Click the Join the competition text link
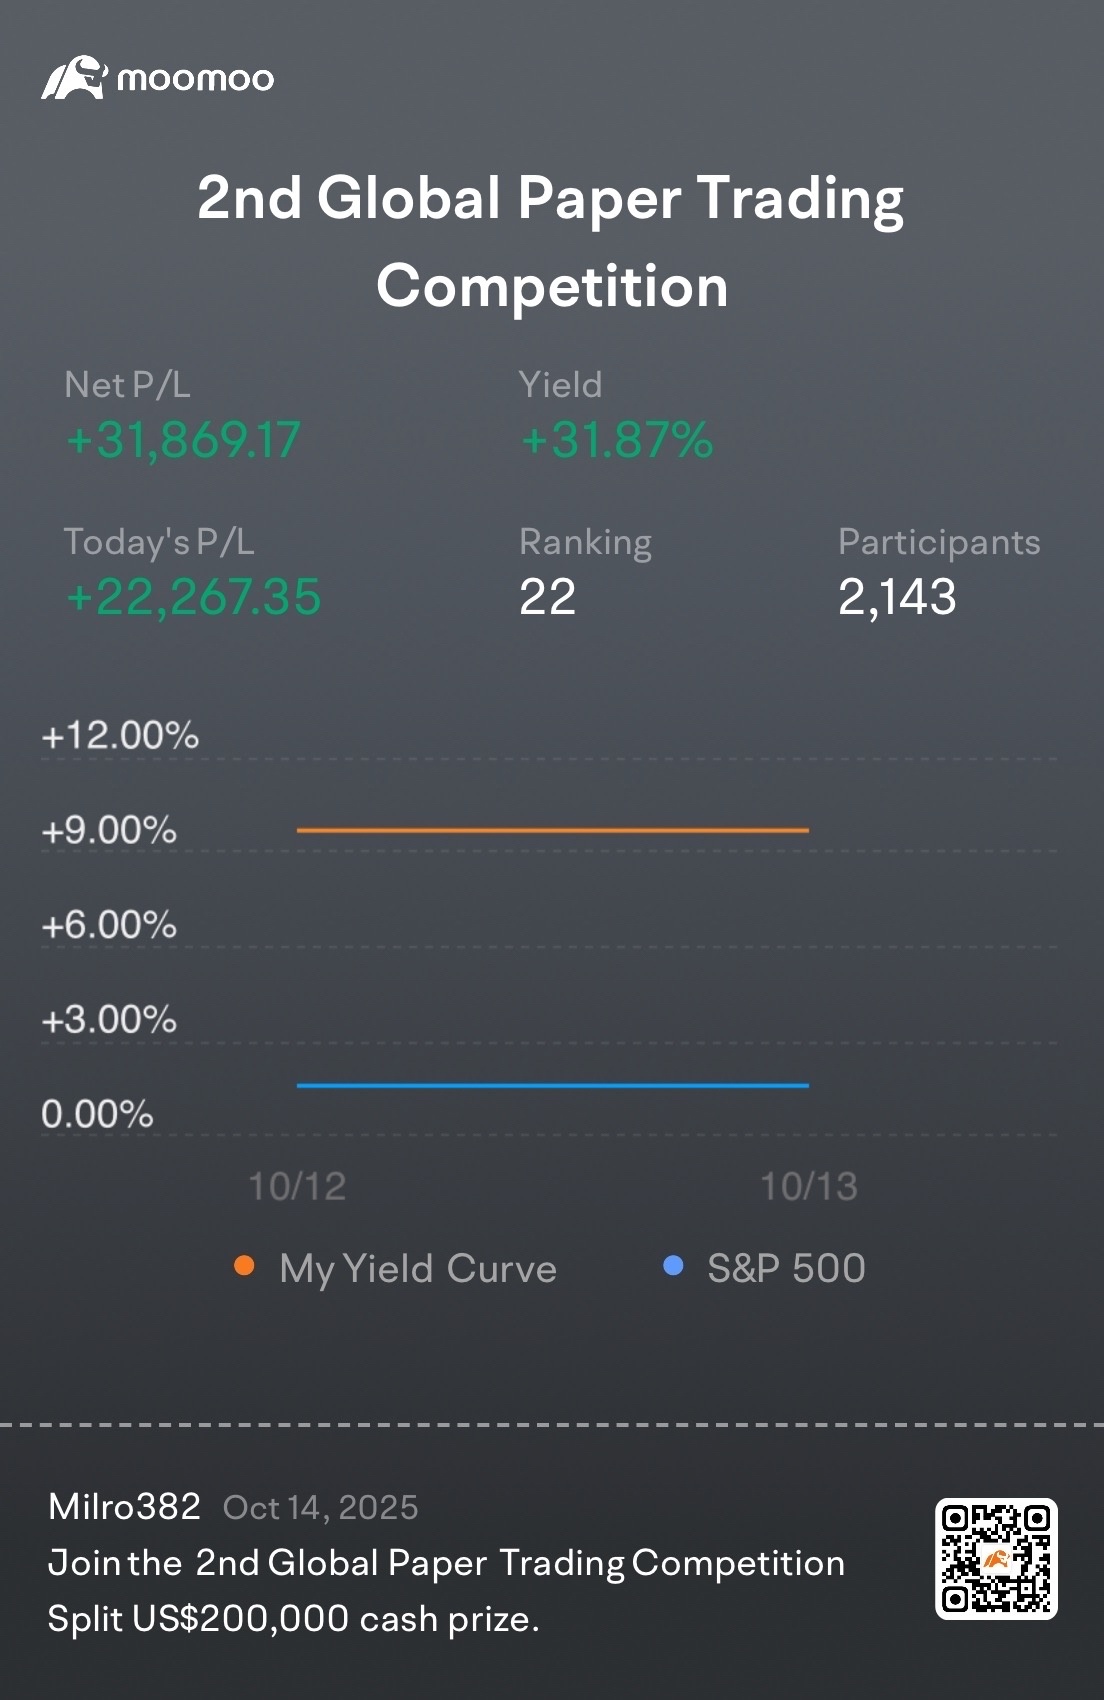This screenshot has width=1104, height=1700. [446, 1563]
